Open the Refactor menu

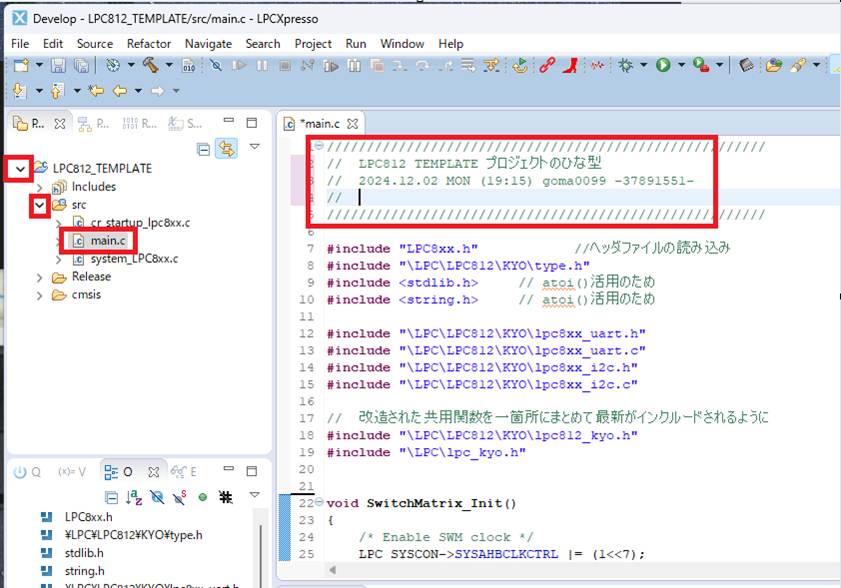148,44
